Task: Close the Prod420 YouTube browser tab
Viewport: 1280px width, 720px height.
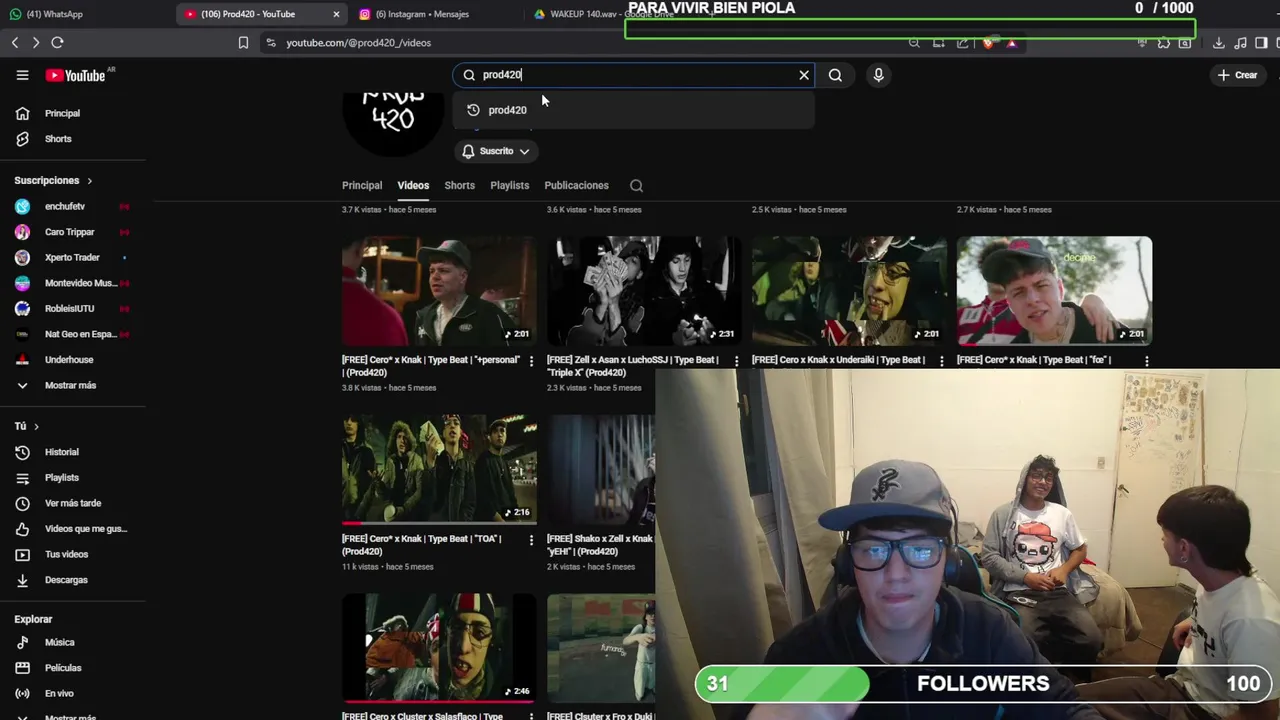Action: pyautogui.click(x=336, y=14)
